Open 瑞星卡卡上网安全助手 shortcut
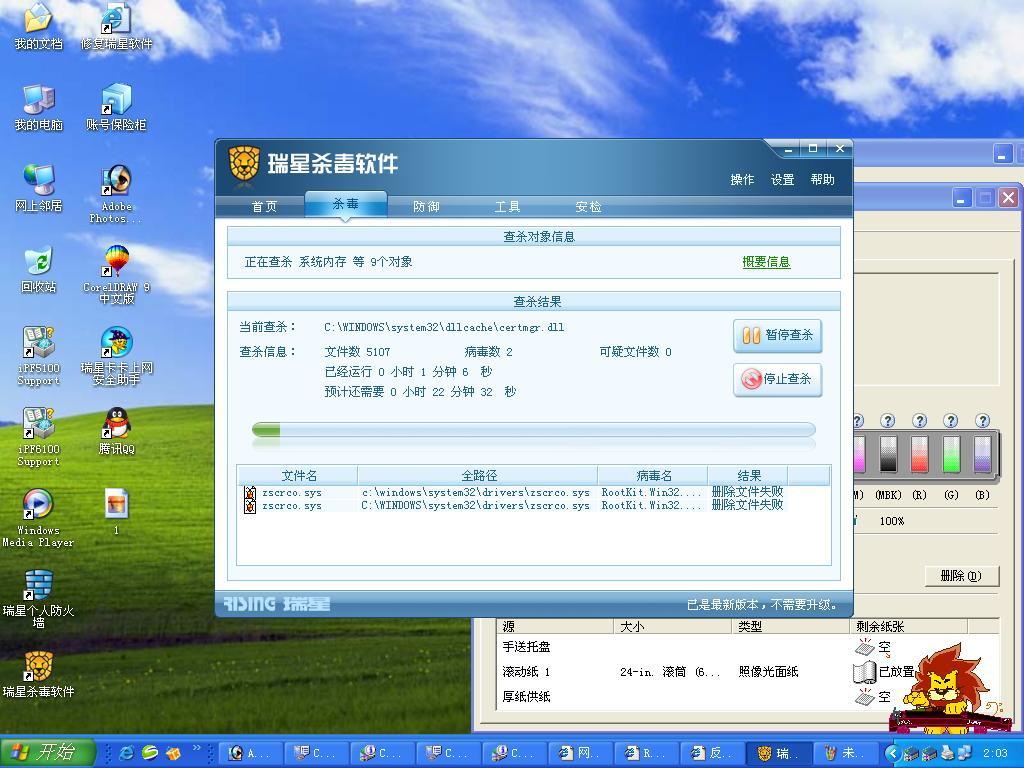 click(116, 355)
